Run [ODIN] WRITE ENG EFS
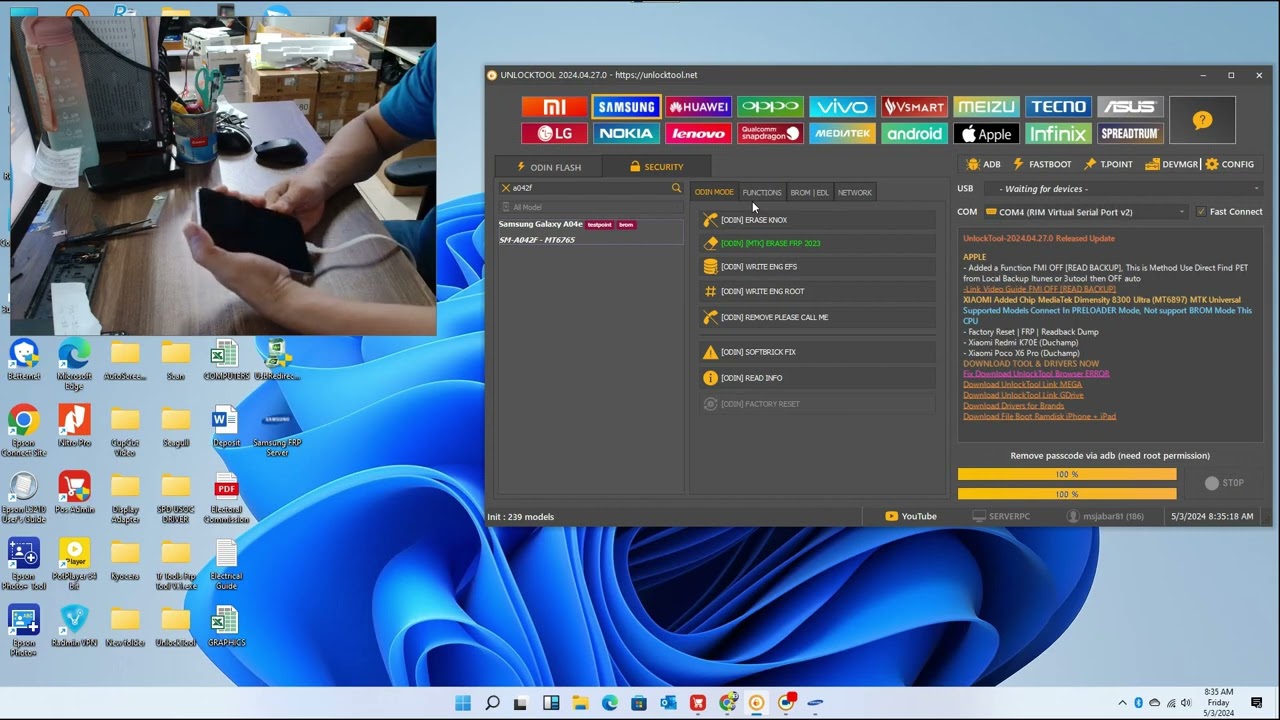Screen dimensions: 1280x720 818,267
